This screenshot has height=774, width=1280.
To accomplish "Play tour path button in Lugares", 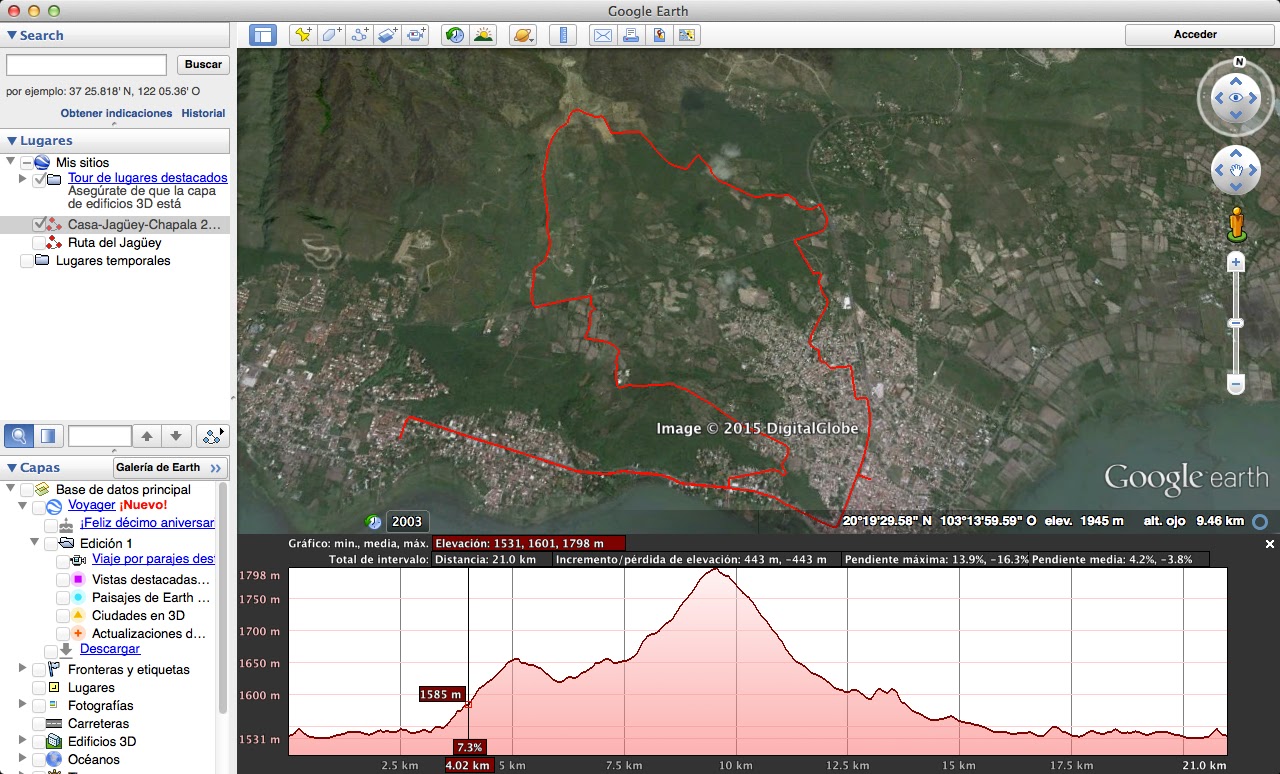I will coord(213,436).
